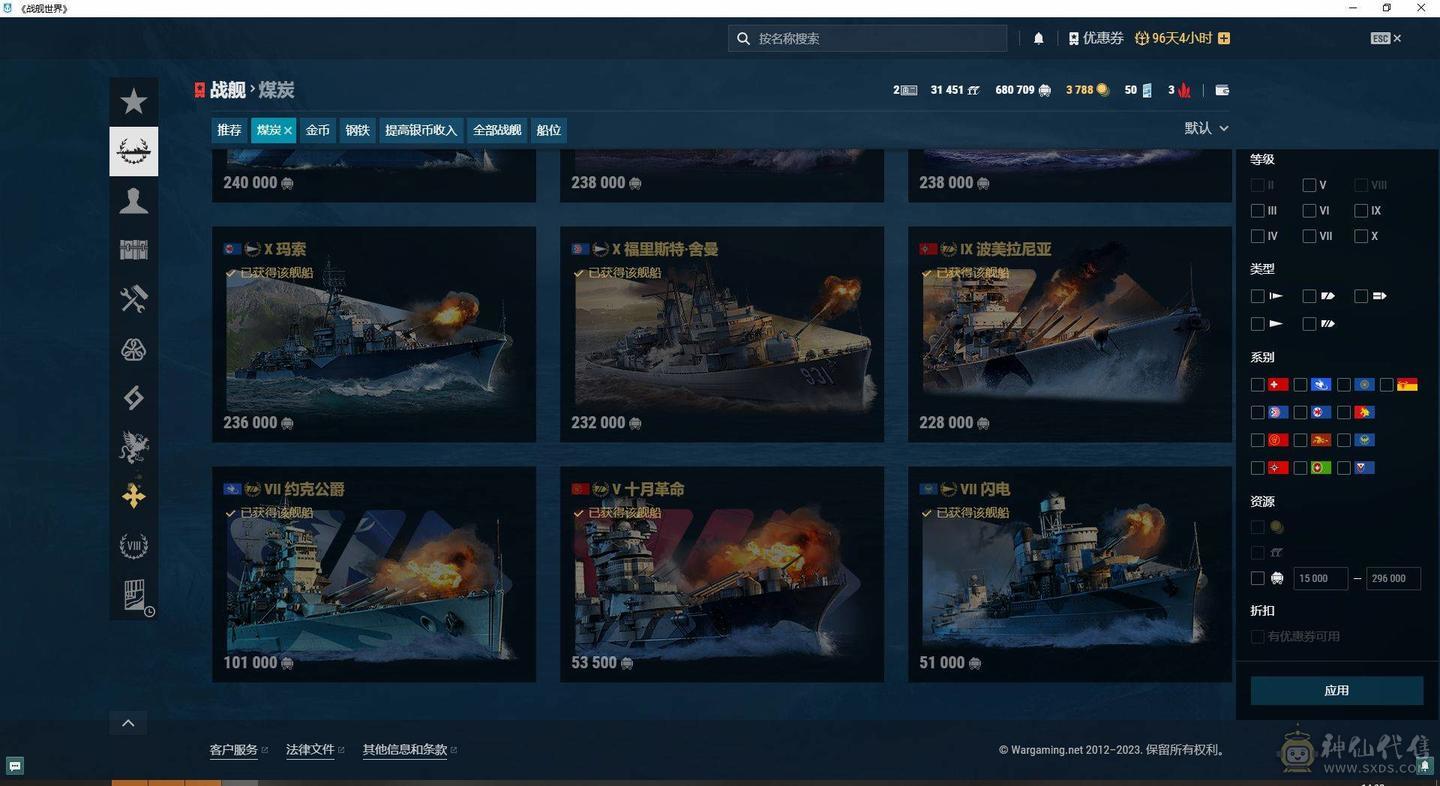The image size is (1440, 786).
Task: Click 战舰 in the breadcrumb
Action: point(227,90)
